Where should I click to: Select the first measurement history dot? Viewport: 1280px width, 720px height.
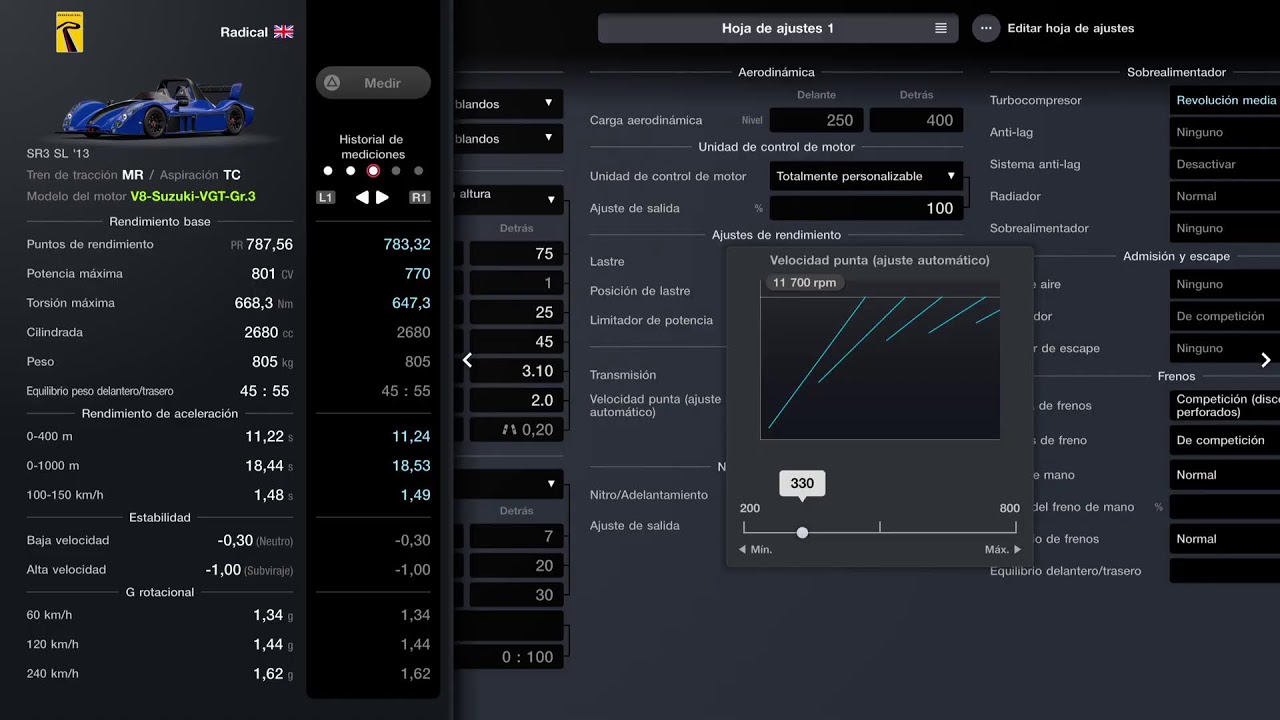[328, 171]
